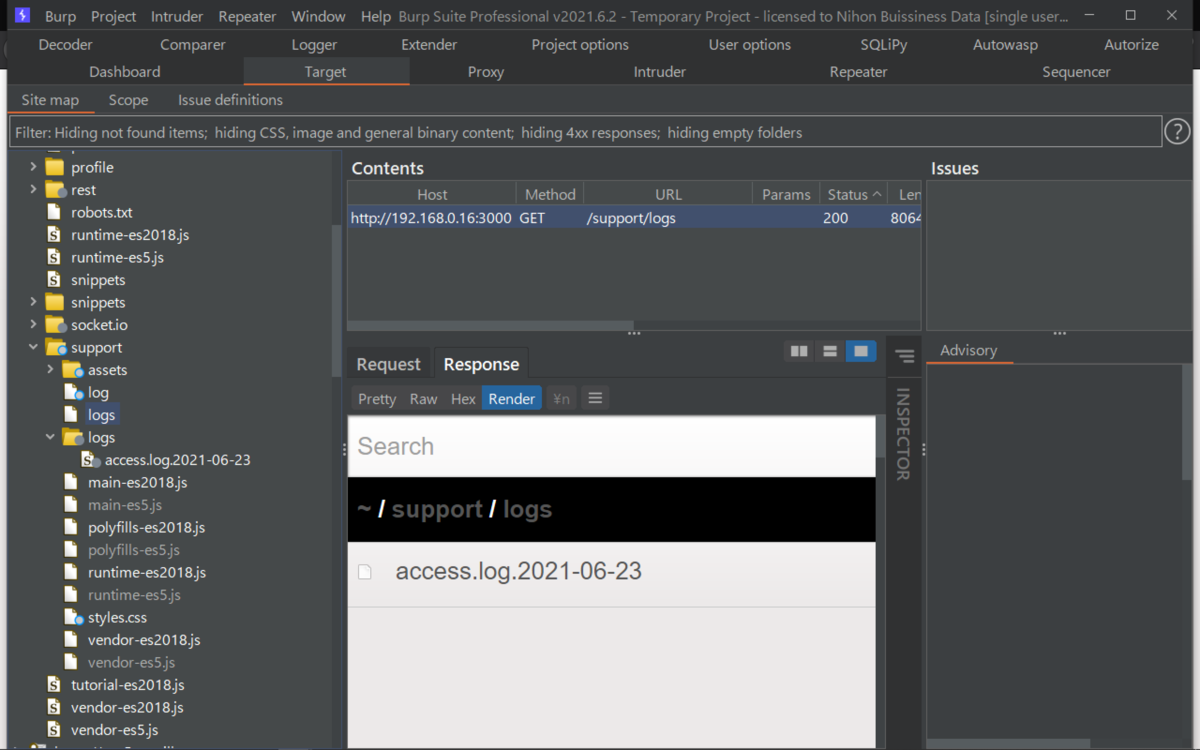This screenshot has width=1200, height=750.
Task: Switch to the Scope sub-tab
Action: (x=128, y=100)
